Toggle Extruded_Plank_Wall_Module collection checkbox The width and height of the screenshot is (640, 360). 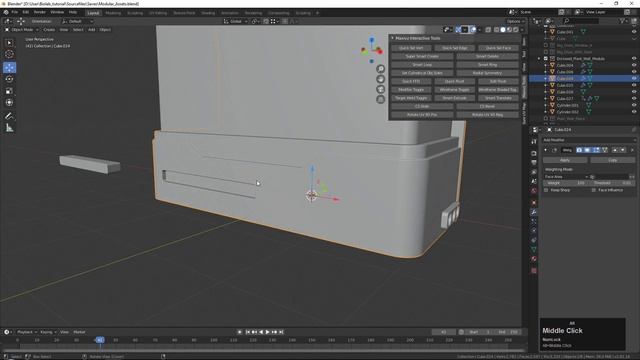(546, 59)
